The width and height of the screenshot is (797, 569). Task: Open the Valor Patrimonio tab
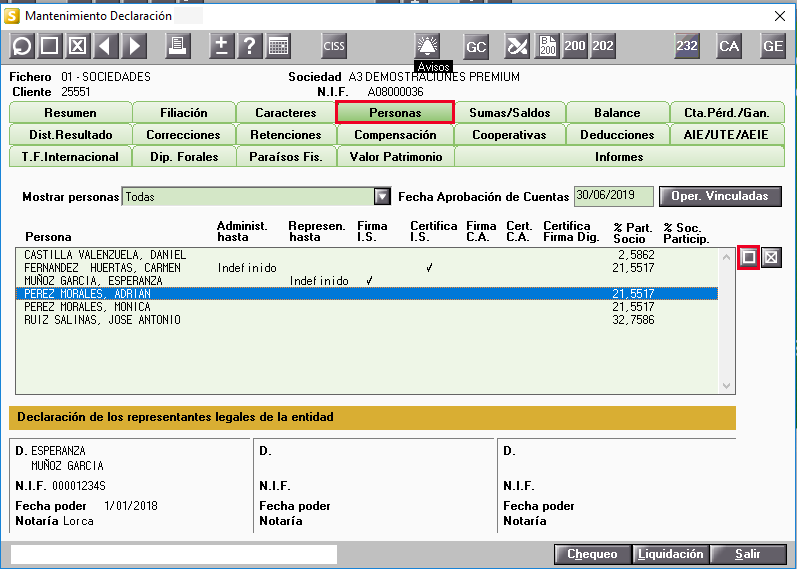395,157
